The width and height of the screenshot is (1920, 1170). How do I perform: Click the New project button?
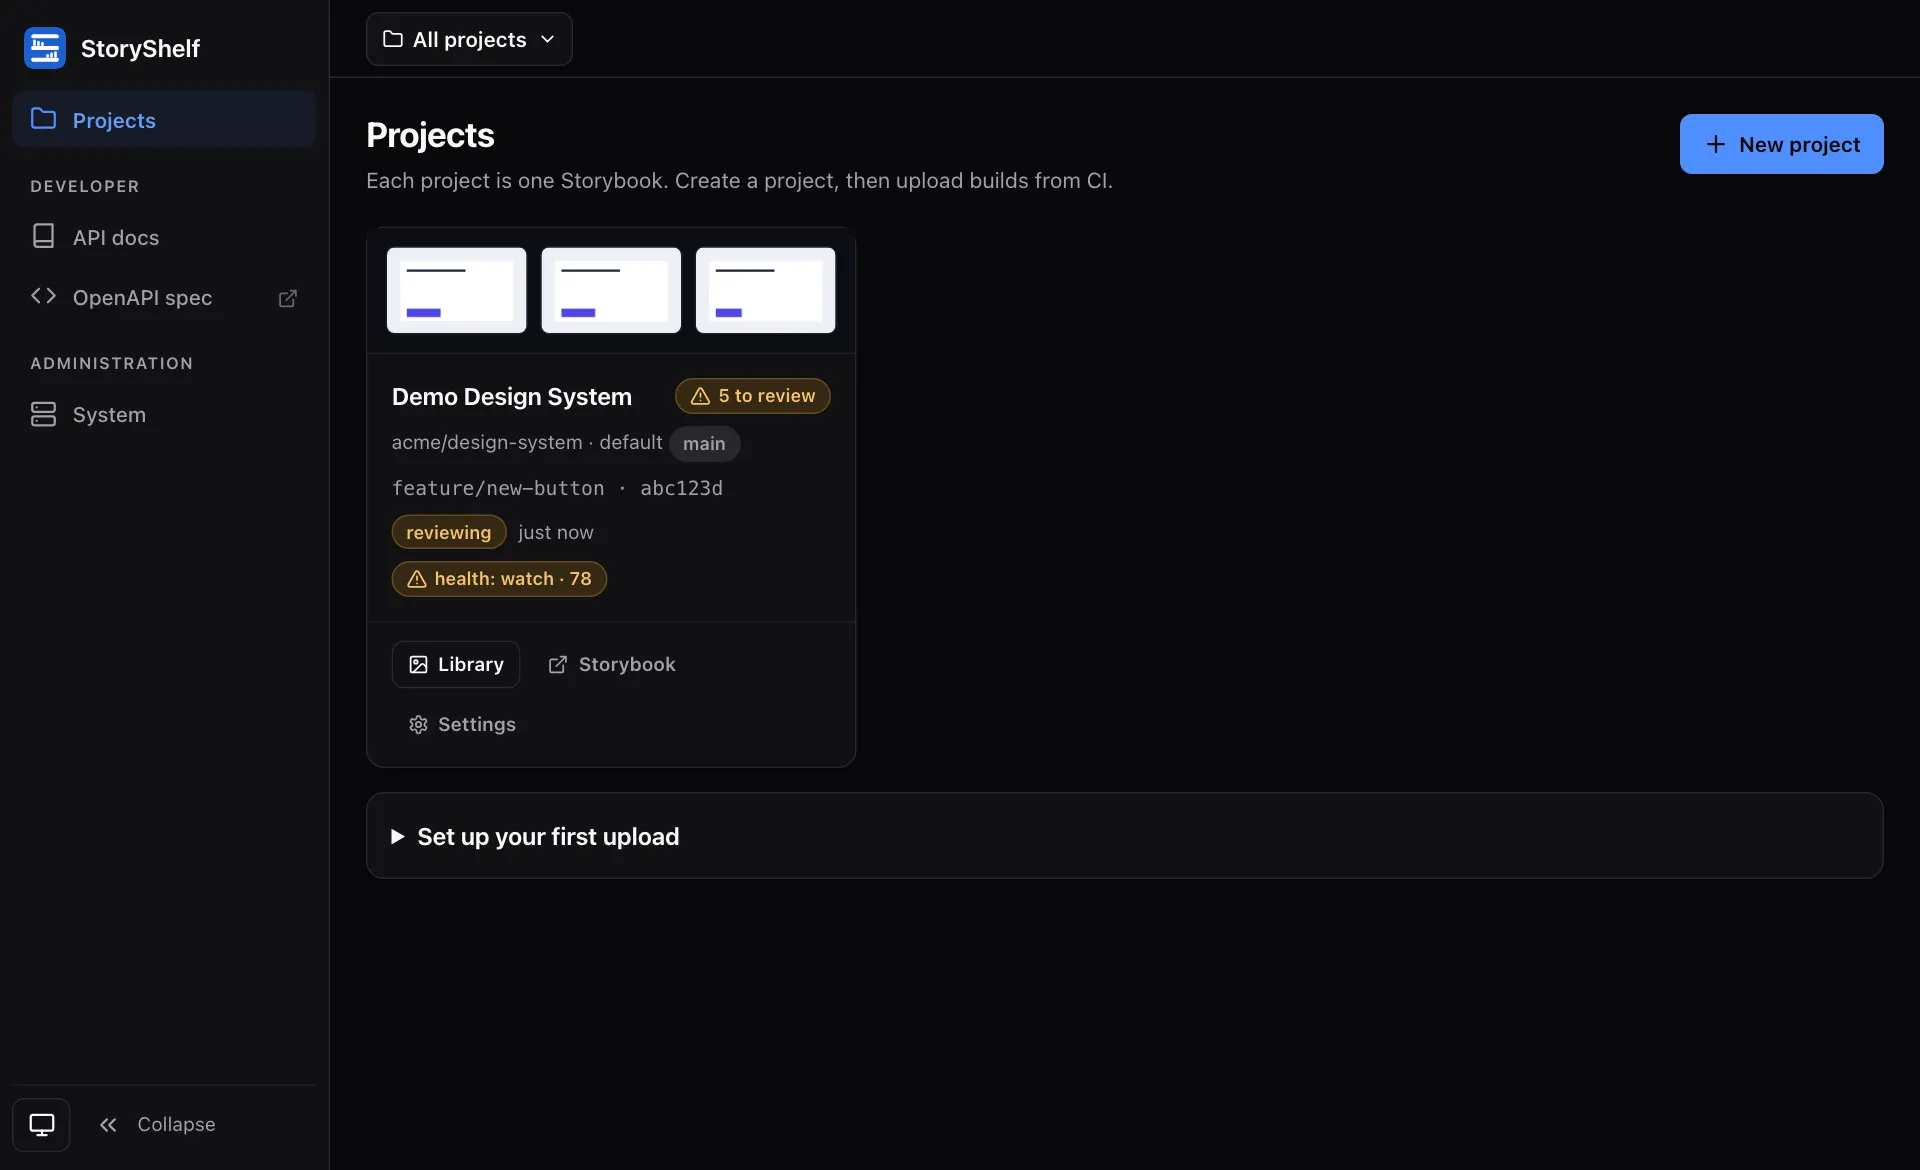1781,144
